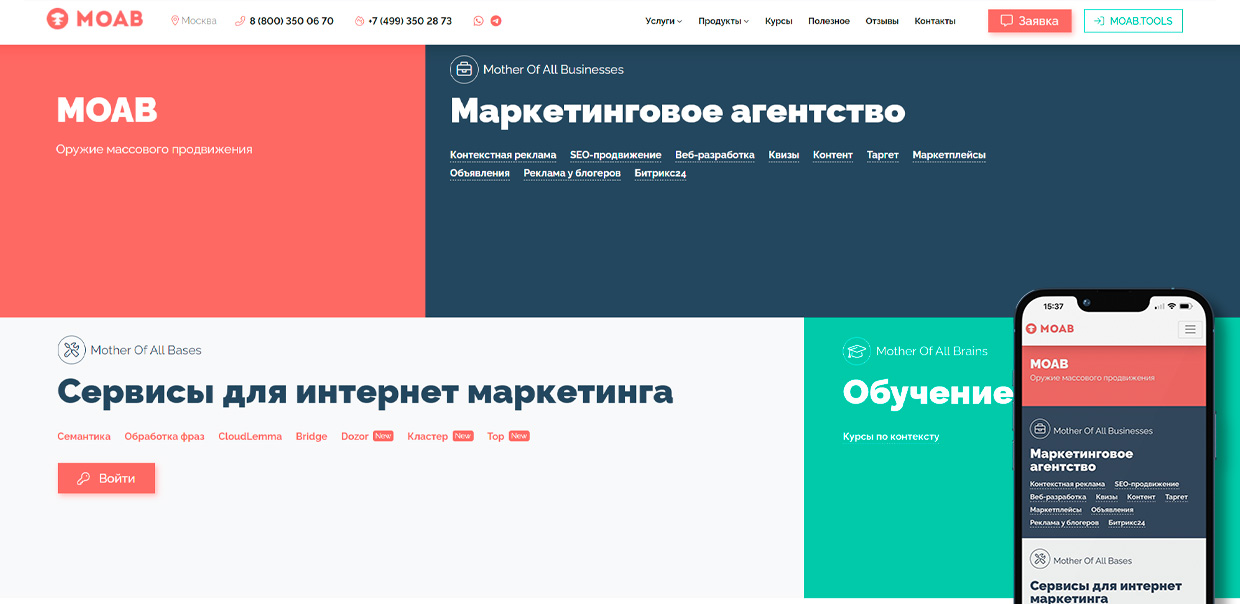
Task: Open the Контент link in the dark agency block
Action: pos(833,155)
